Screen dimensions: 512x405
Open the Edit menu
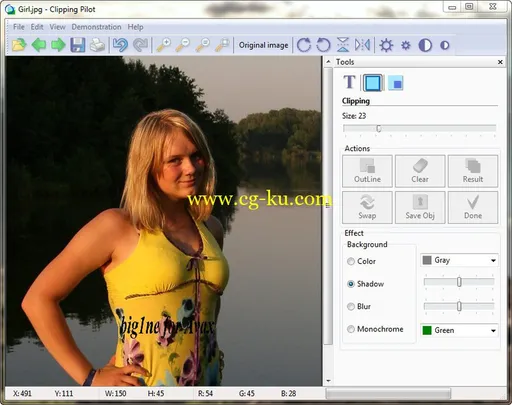pyautogui.click(x=37, y=27)
